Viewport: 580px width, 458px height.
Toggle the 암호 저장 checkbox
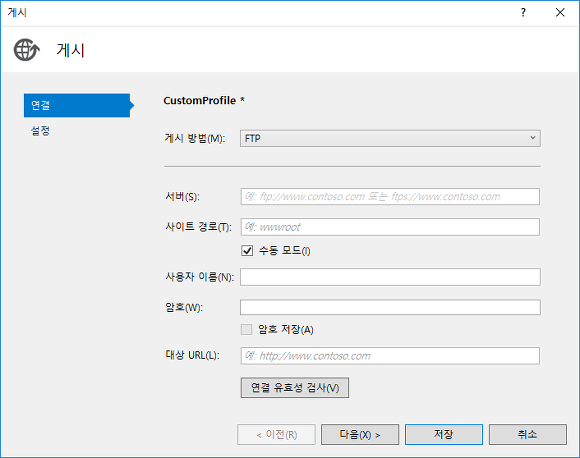pos(246,329)
